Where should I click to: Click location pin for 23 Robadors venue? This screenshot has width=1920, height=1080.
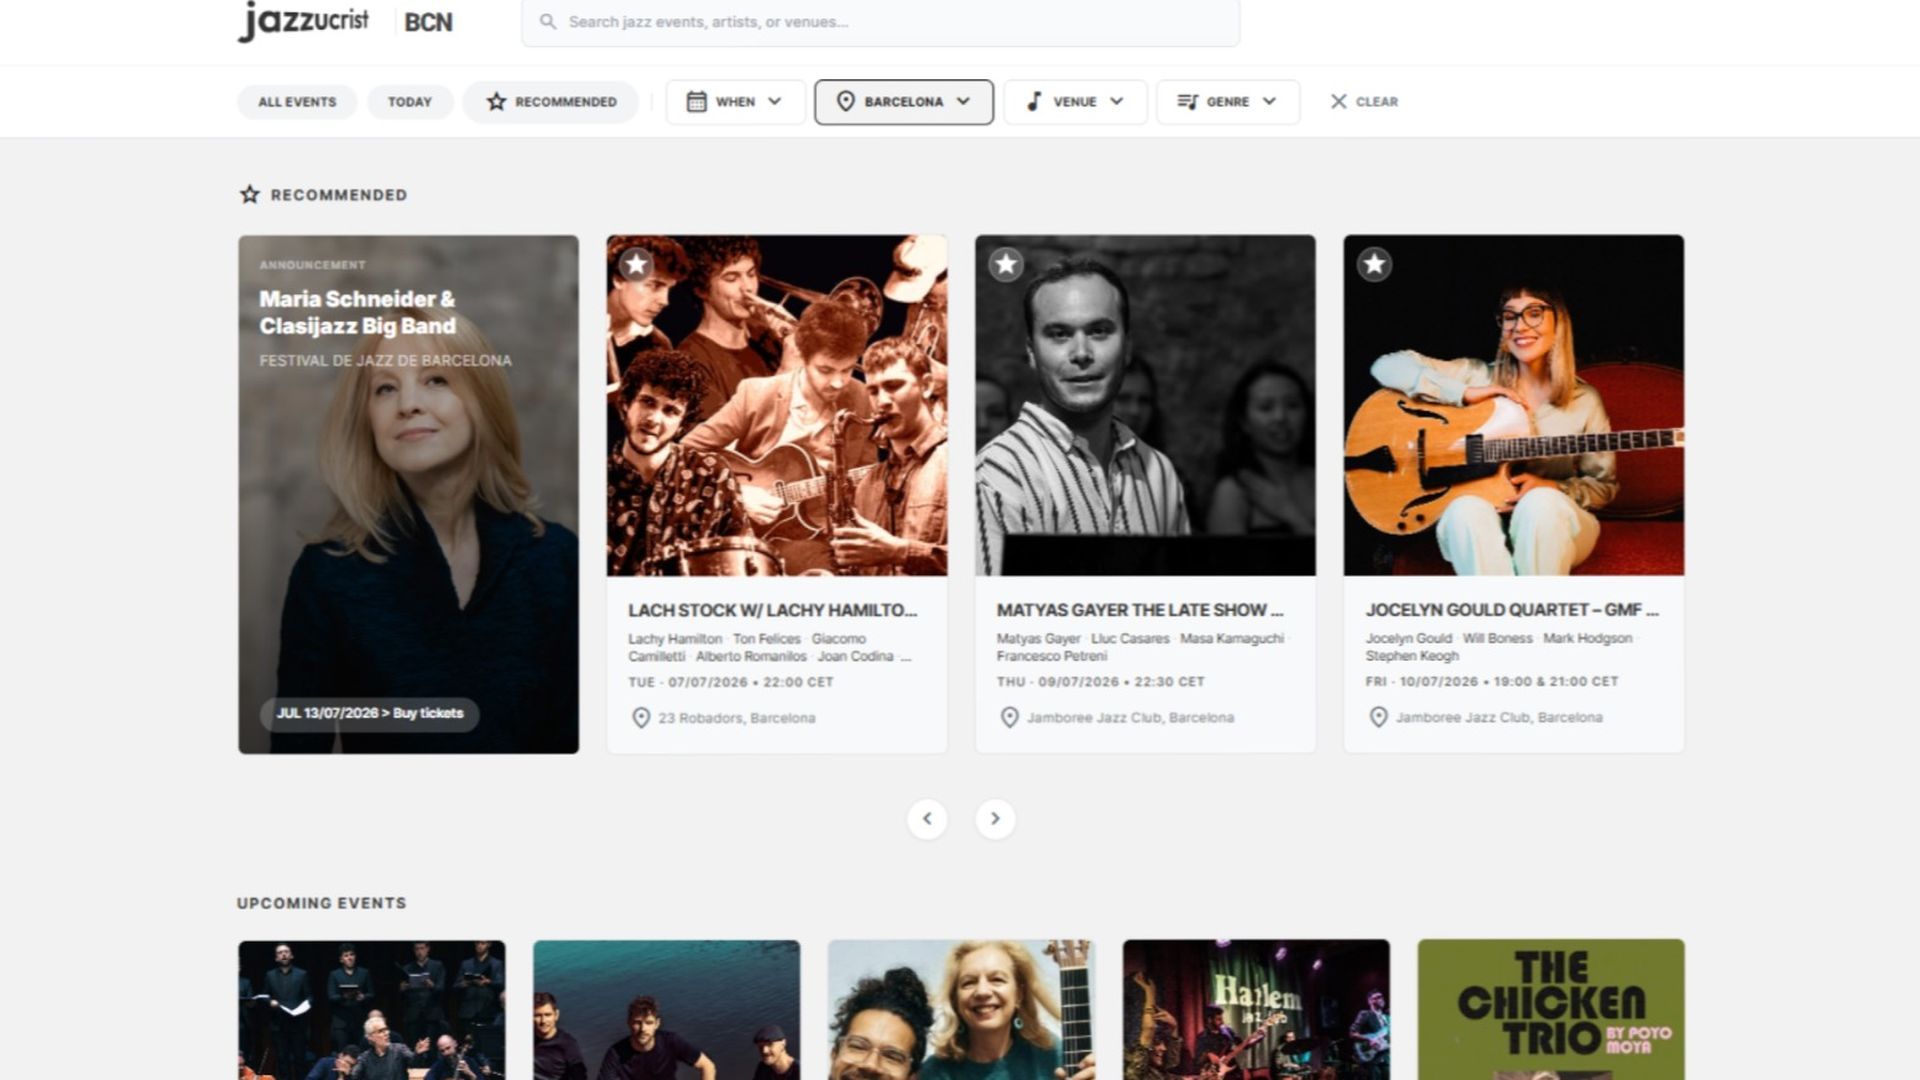641,718
